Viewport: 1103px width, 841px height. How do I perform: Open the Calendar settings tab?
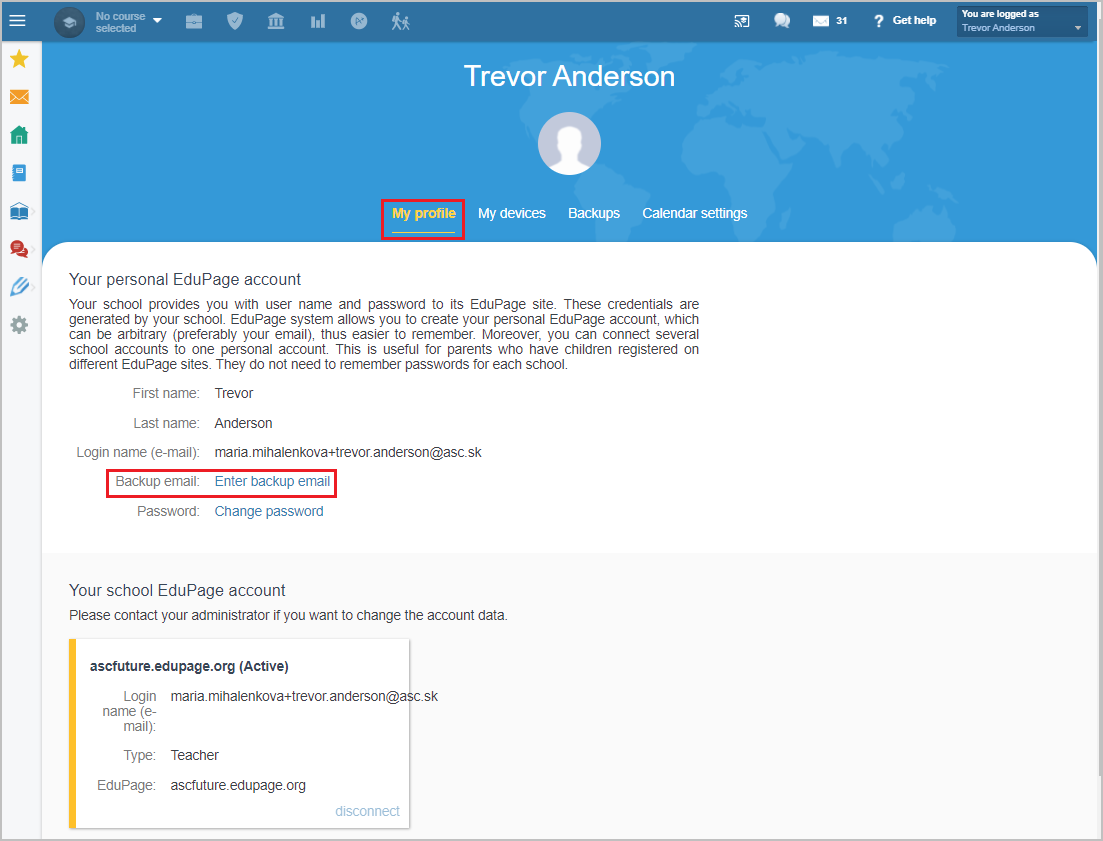694,214
